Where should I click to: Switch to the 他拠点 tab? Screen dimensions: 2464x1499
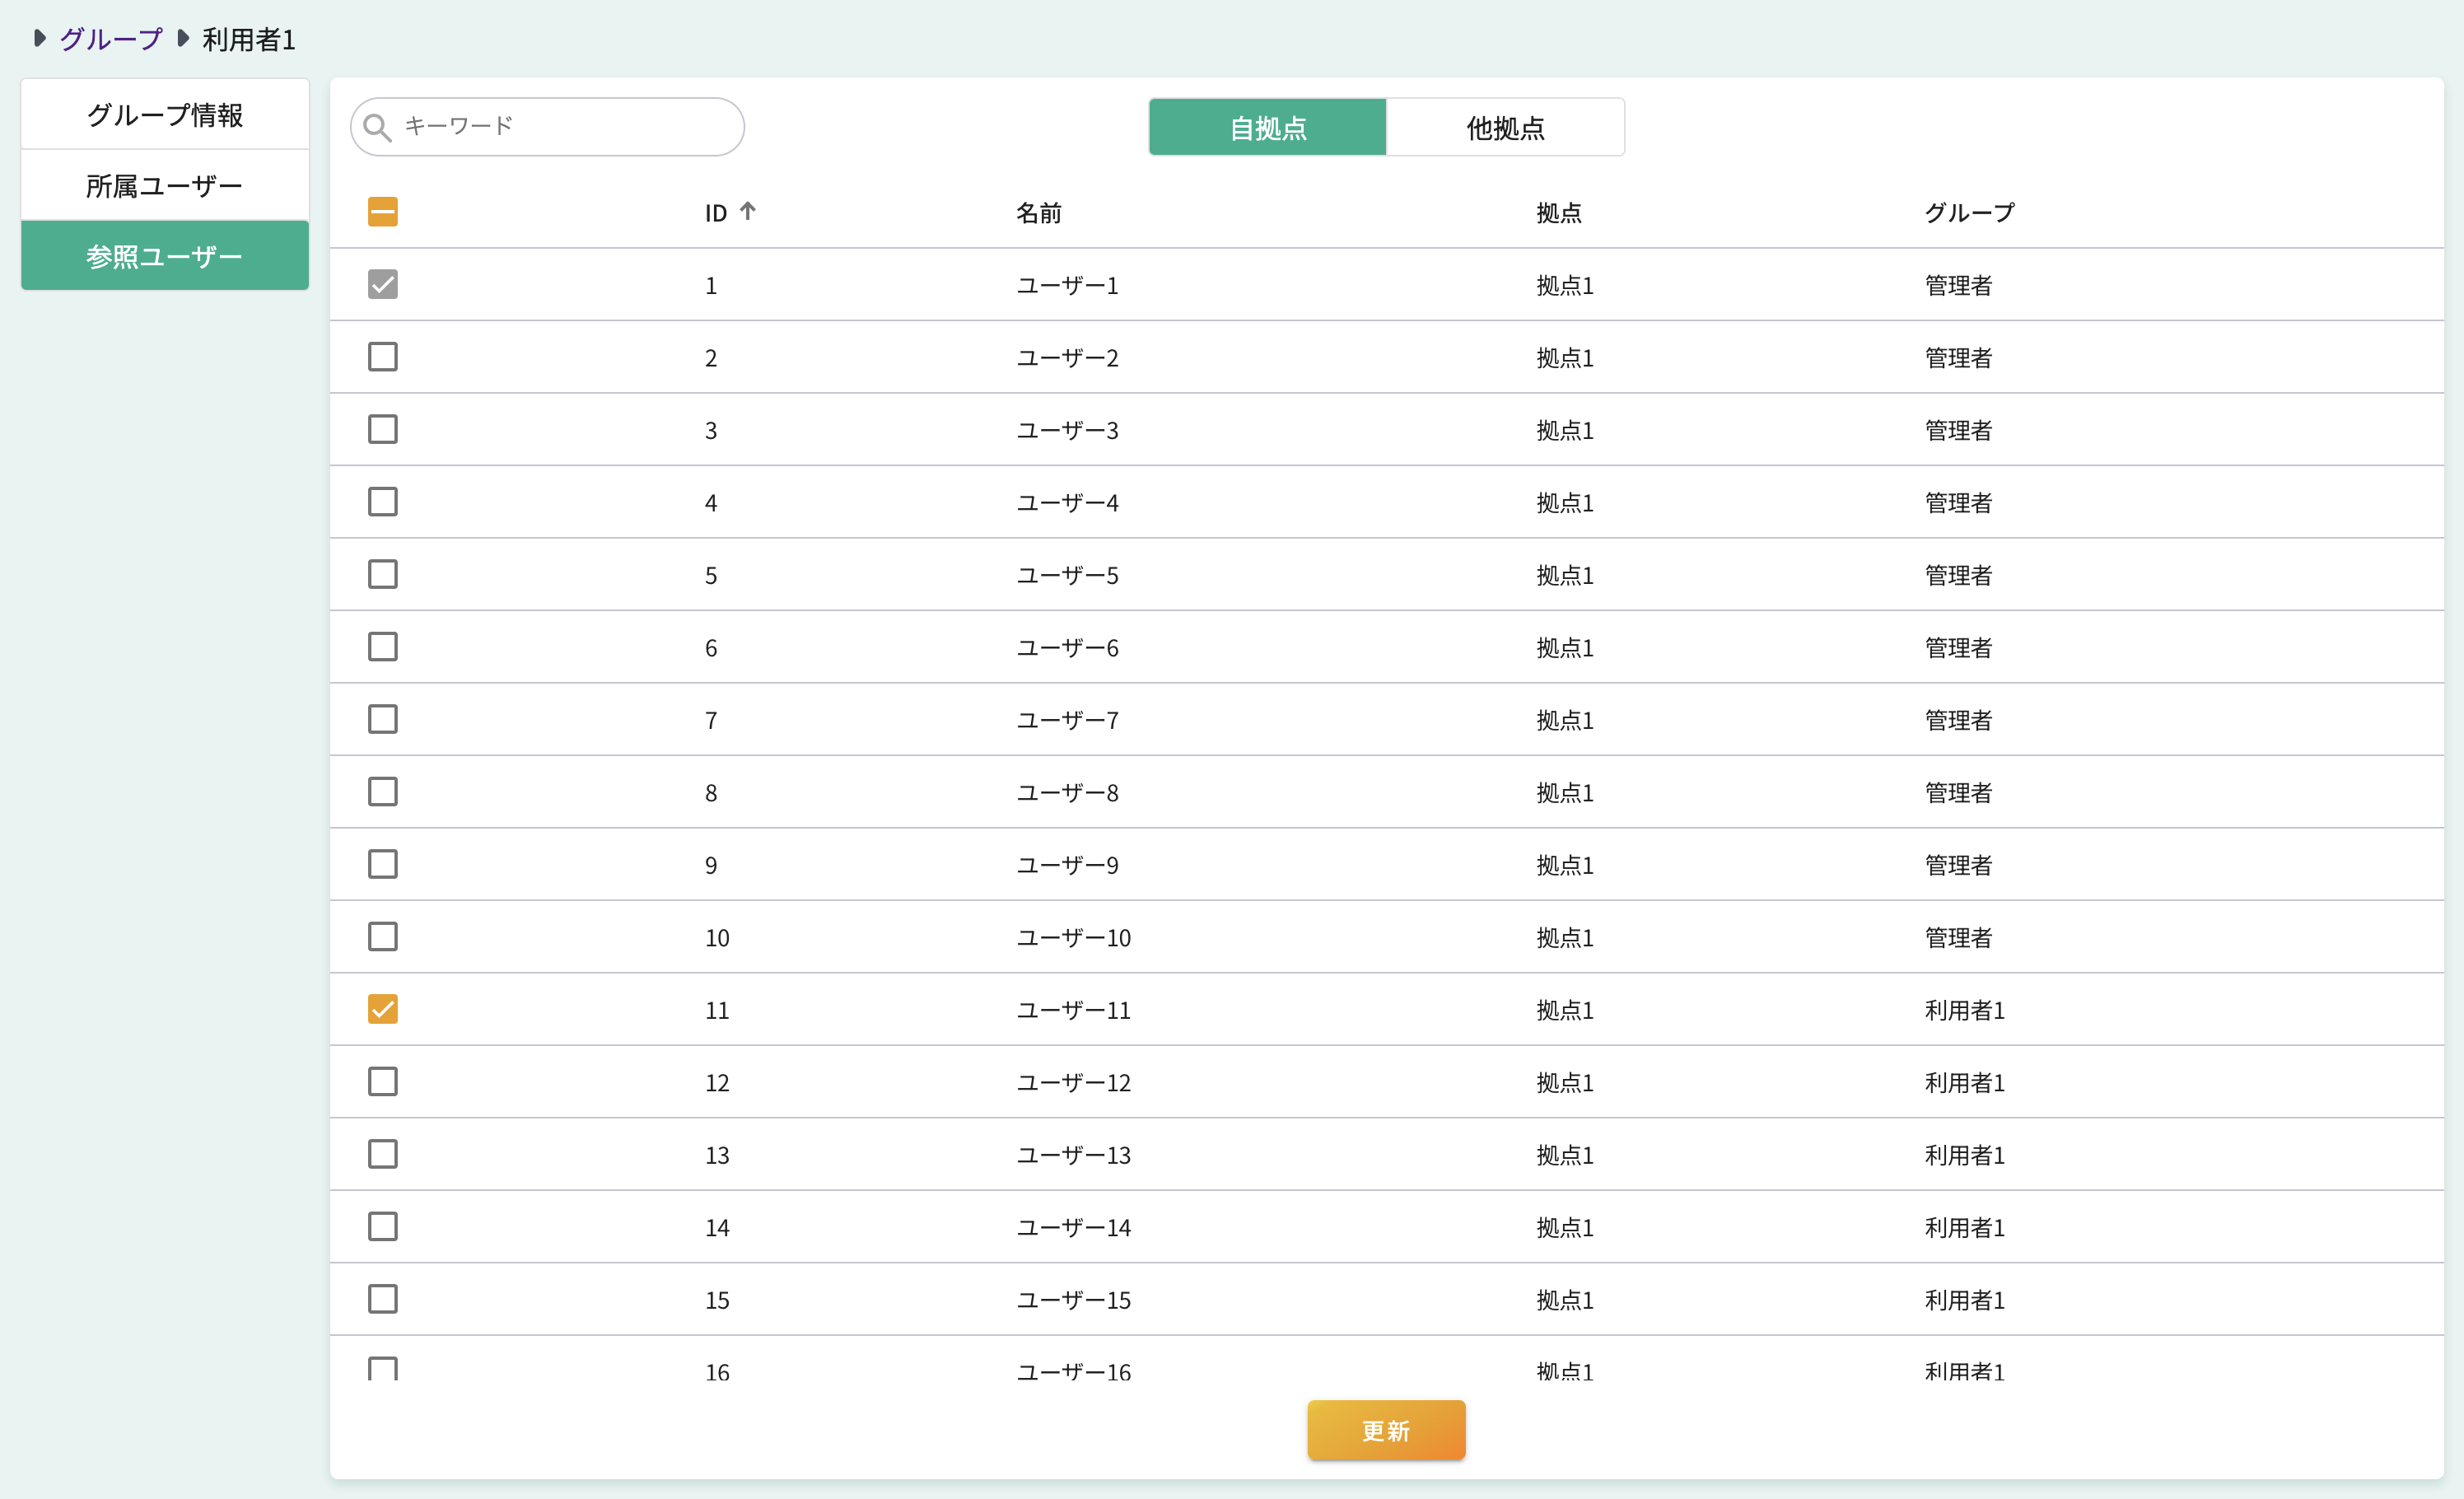pyautogui.click(x=1504, y=128)
